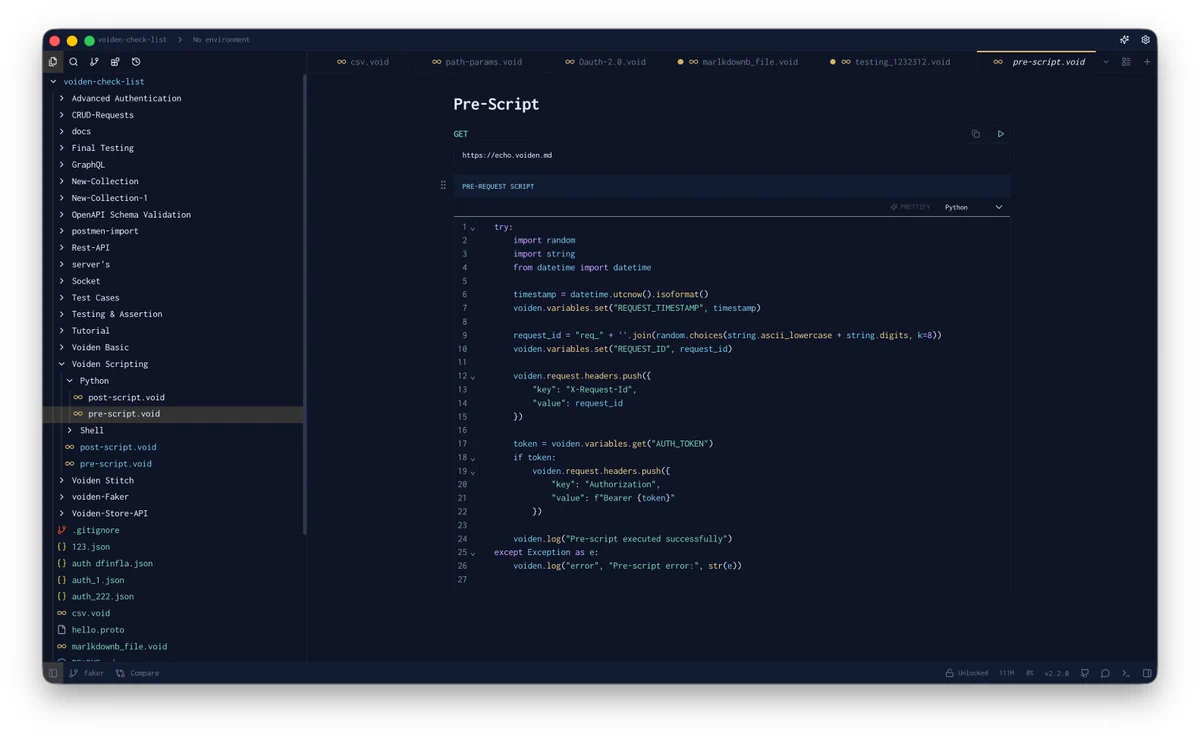The height and width of the screenshot is (740, 1200).
Task: Fold code at line 1 try block
Action: pos(473,228)
